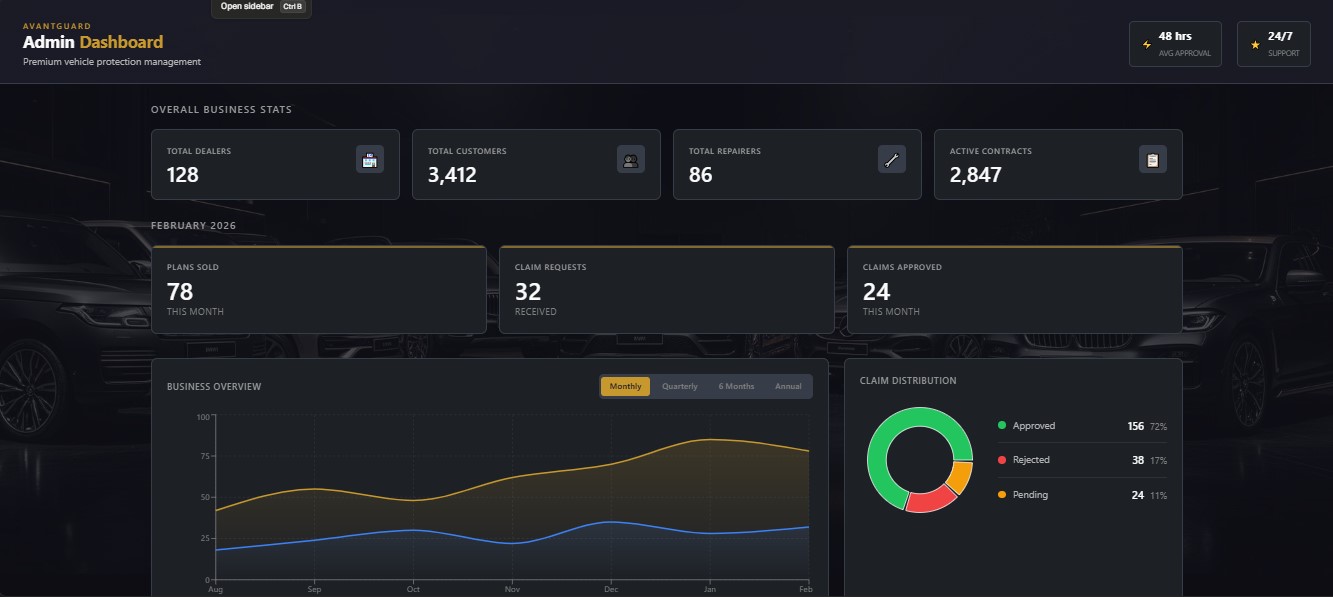The width and height of the screenshot is (1333, 597).
Task: Click the red segment of the donut chart
Action: [x=932, y=499]
